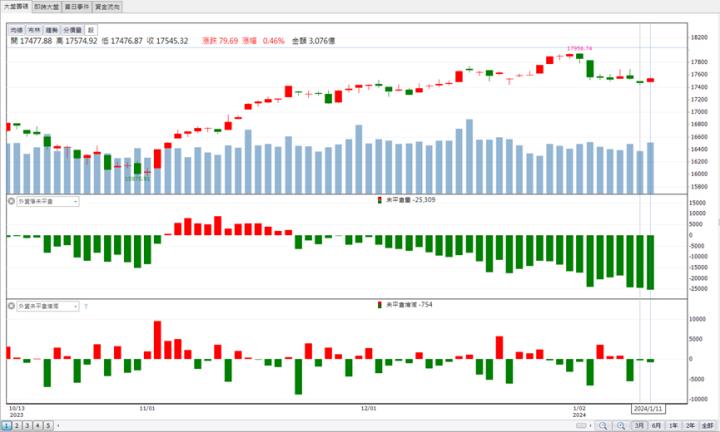The image size is (720, 432).
Task: Open the 外資未平倉 indicator dropdown in middle panel
Action: (48, 202)
